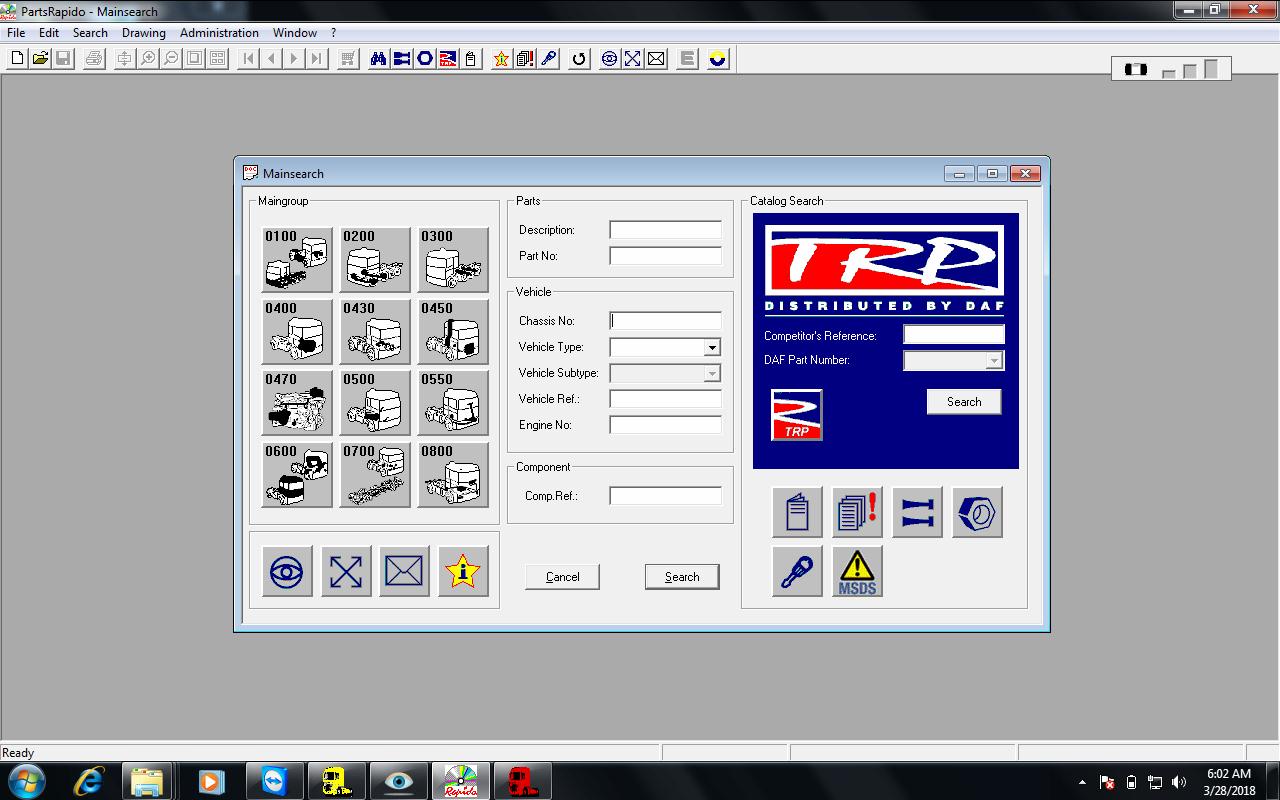Open the Edit menu
1280x800 pixels.
click(49, 32)
